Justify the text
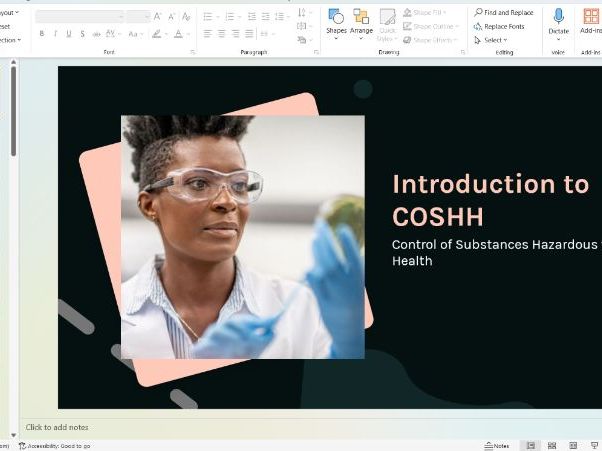The width and height of the screenshot is (602, 451). click(x=249, y=34)
